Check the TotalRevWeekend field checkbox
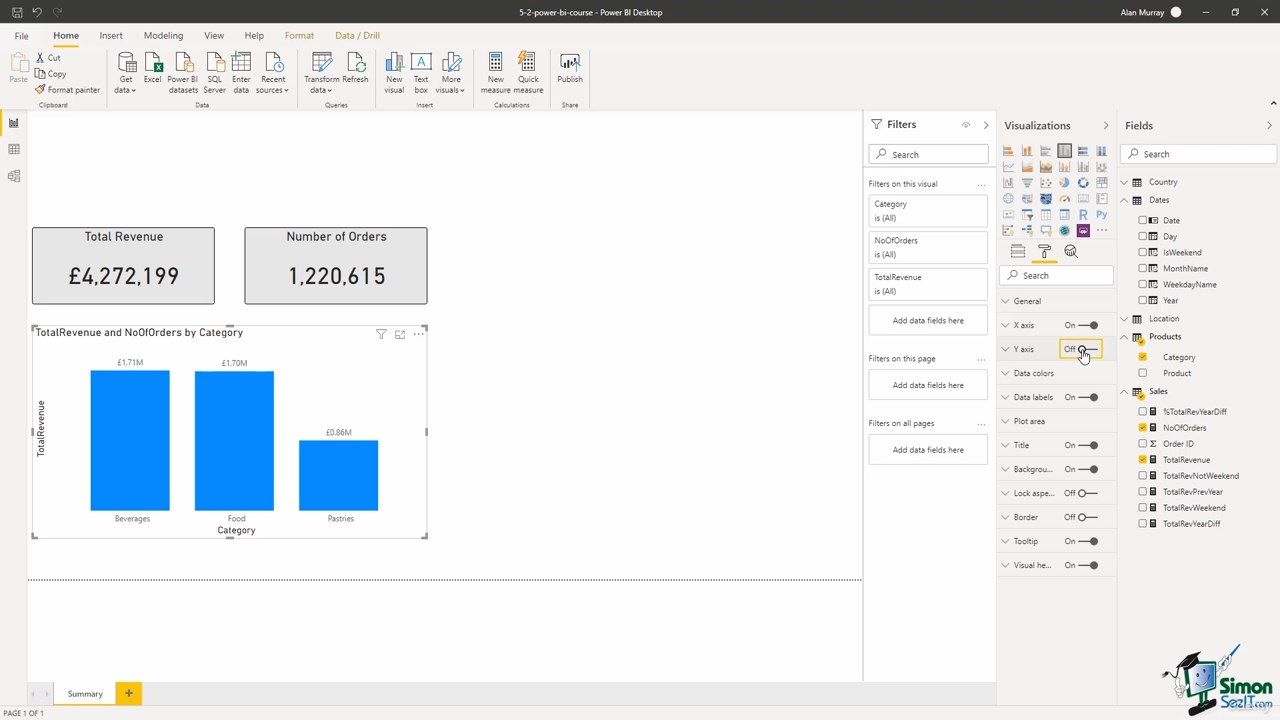1280x720 pixels. 1143,507
